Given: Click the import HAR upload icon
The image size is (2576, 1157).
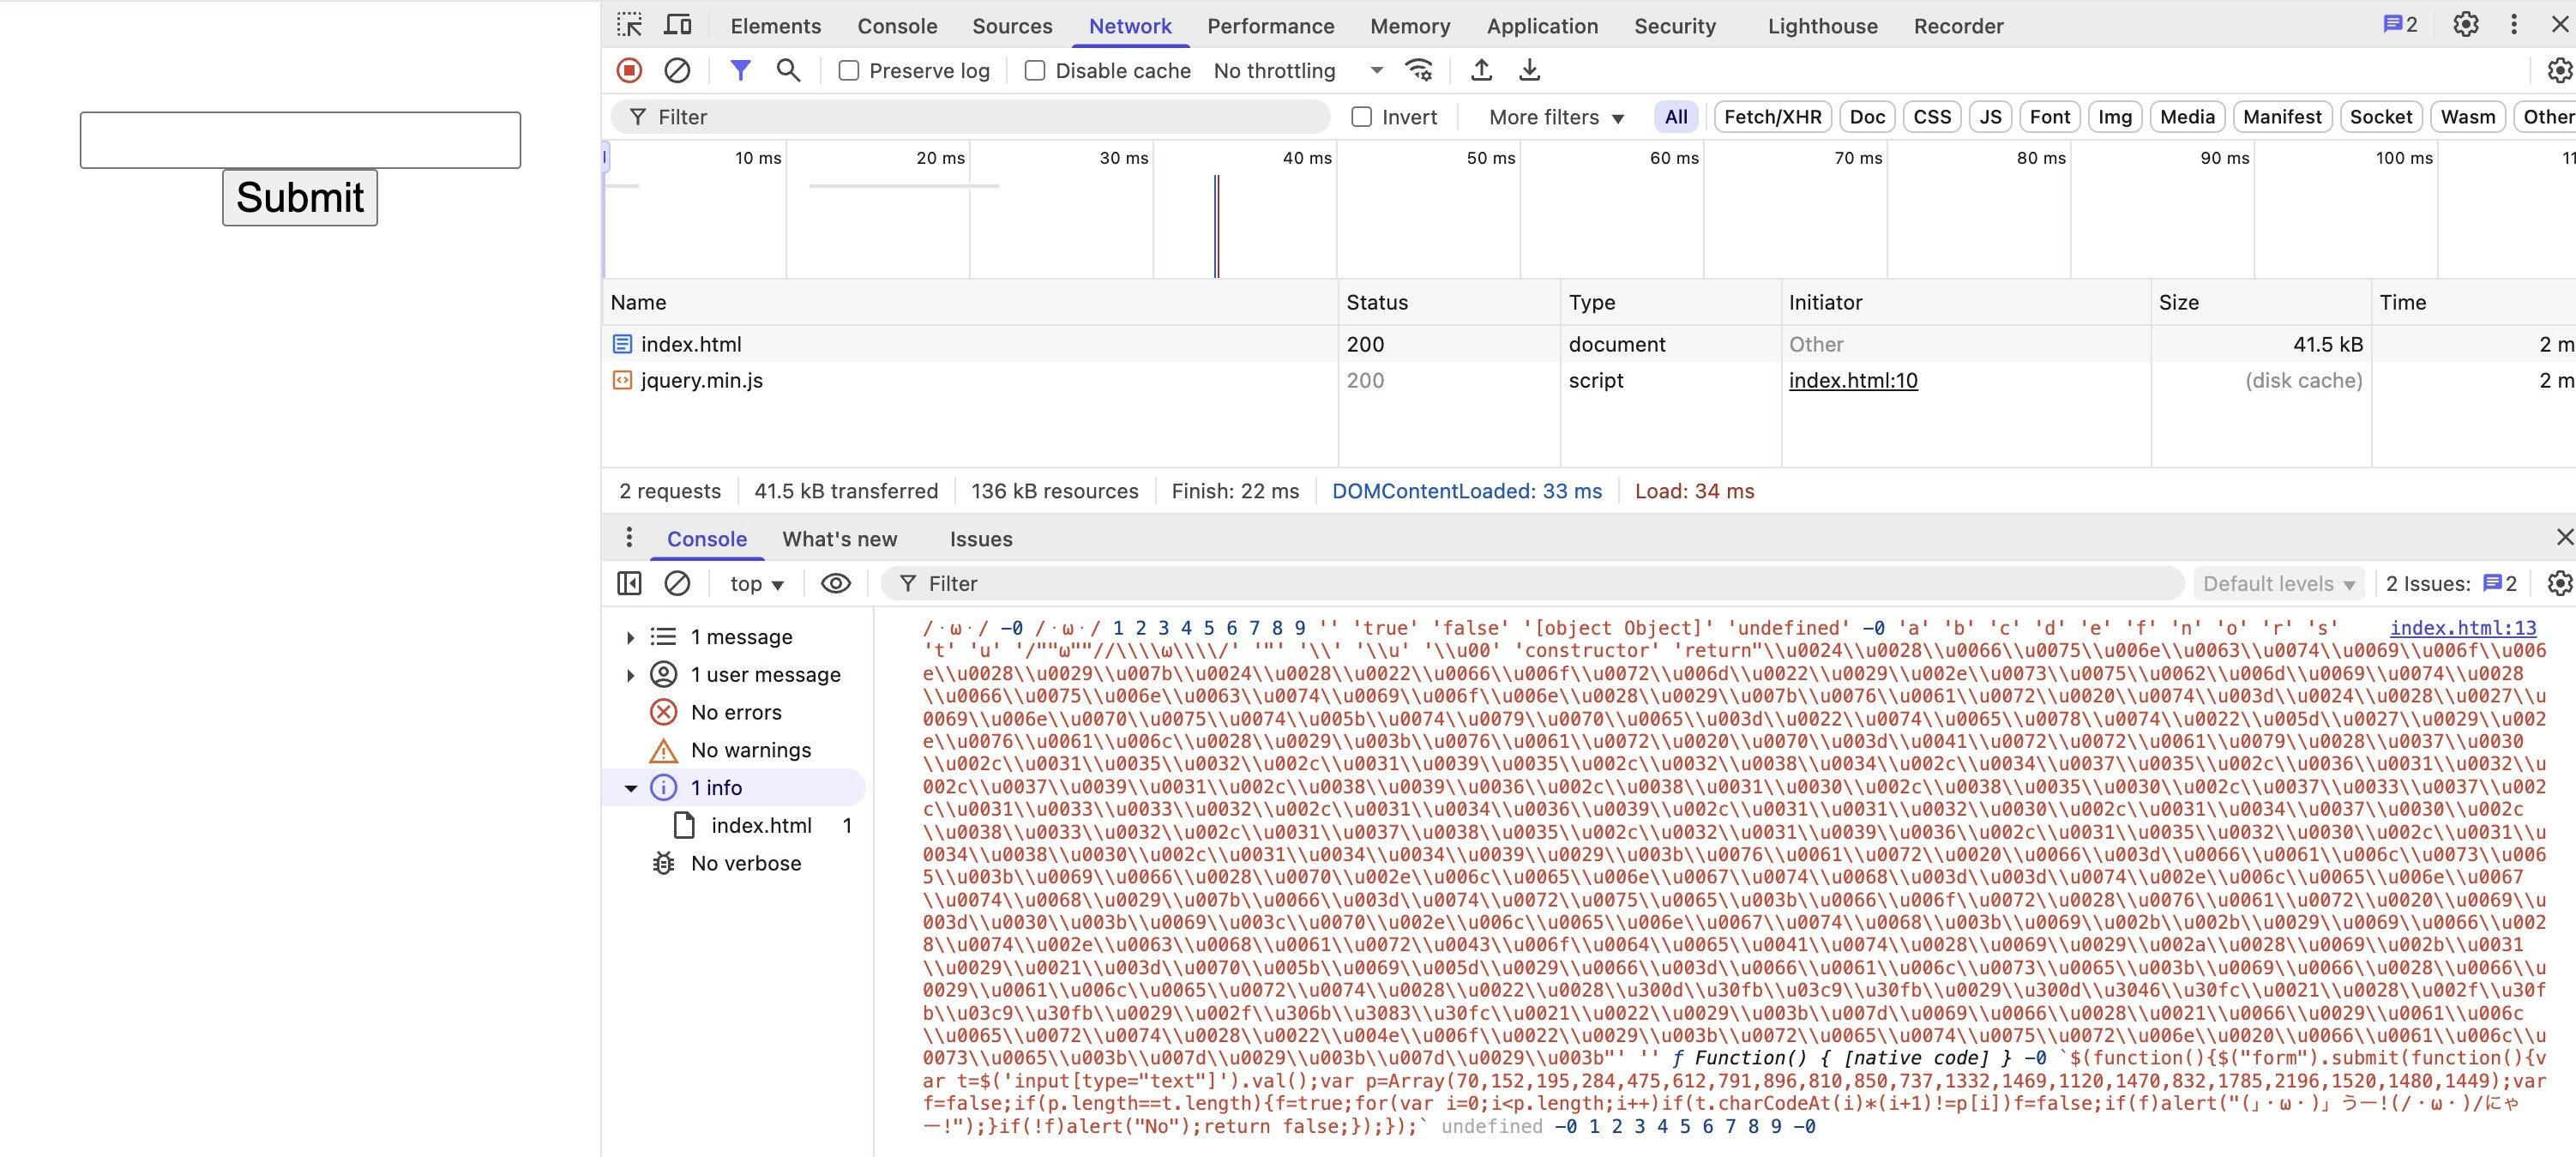Looking at the screenshot, I should click(x=1481, y=70).
